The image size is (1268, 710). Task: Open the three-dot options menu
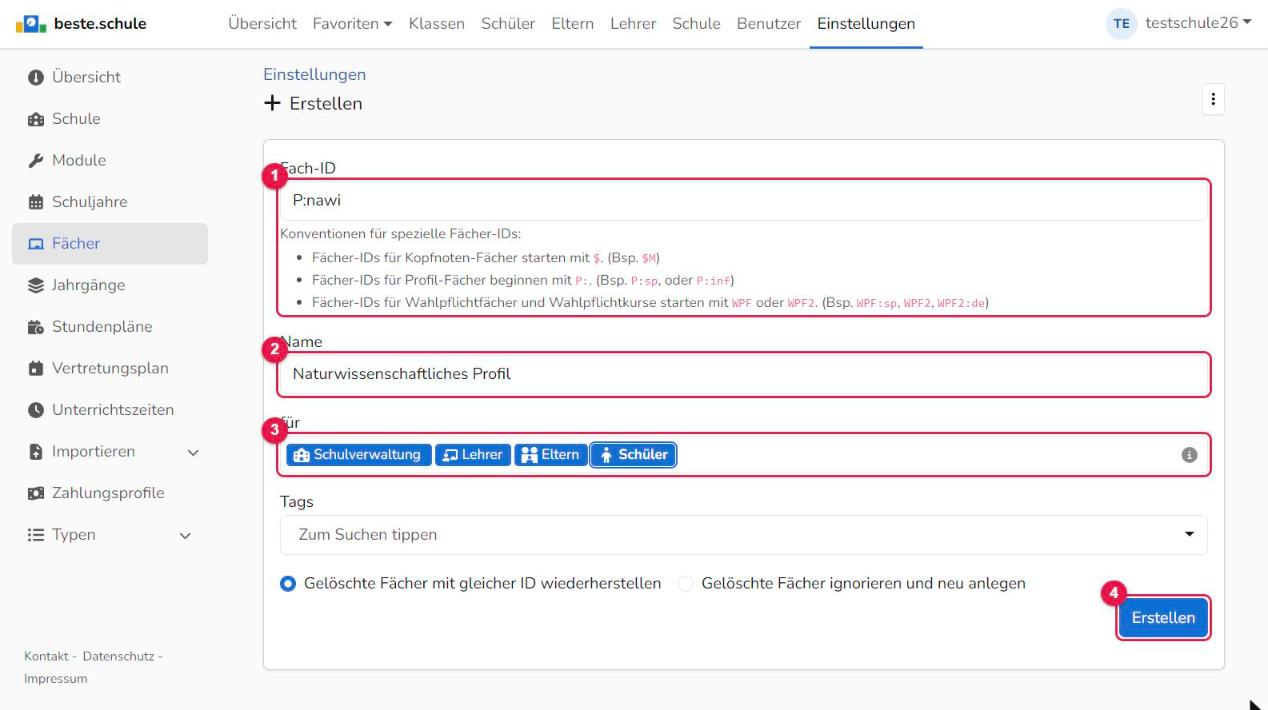pyautogui.click(x=1213, y=99)
